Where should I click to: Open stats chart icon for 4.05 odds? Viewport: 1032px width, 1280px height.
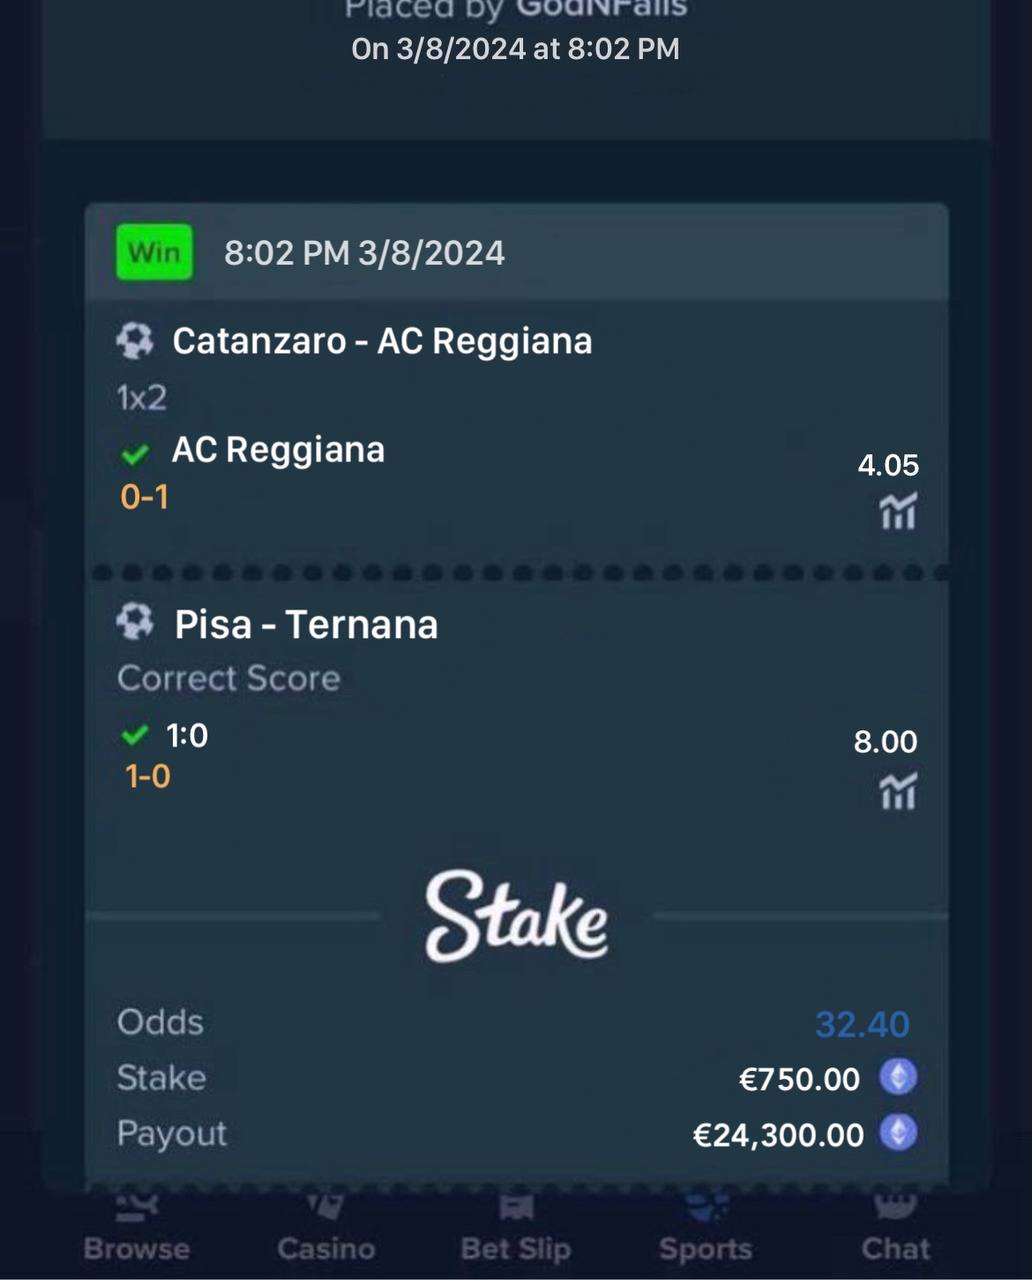click(897, 511)
